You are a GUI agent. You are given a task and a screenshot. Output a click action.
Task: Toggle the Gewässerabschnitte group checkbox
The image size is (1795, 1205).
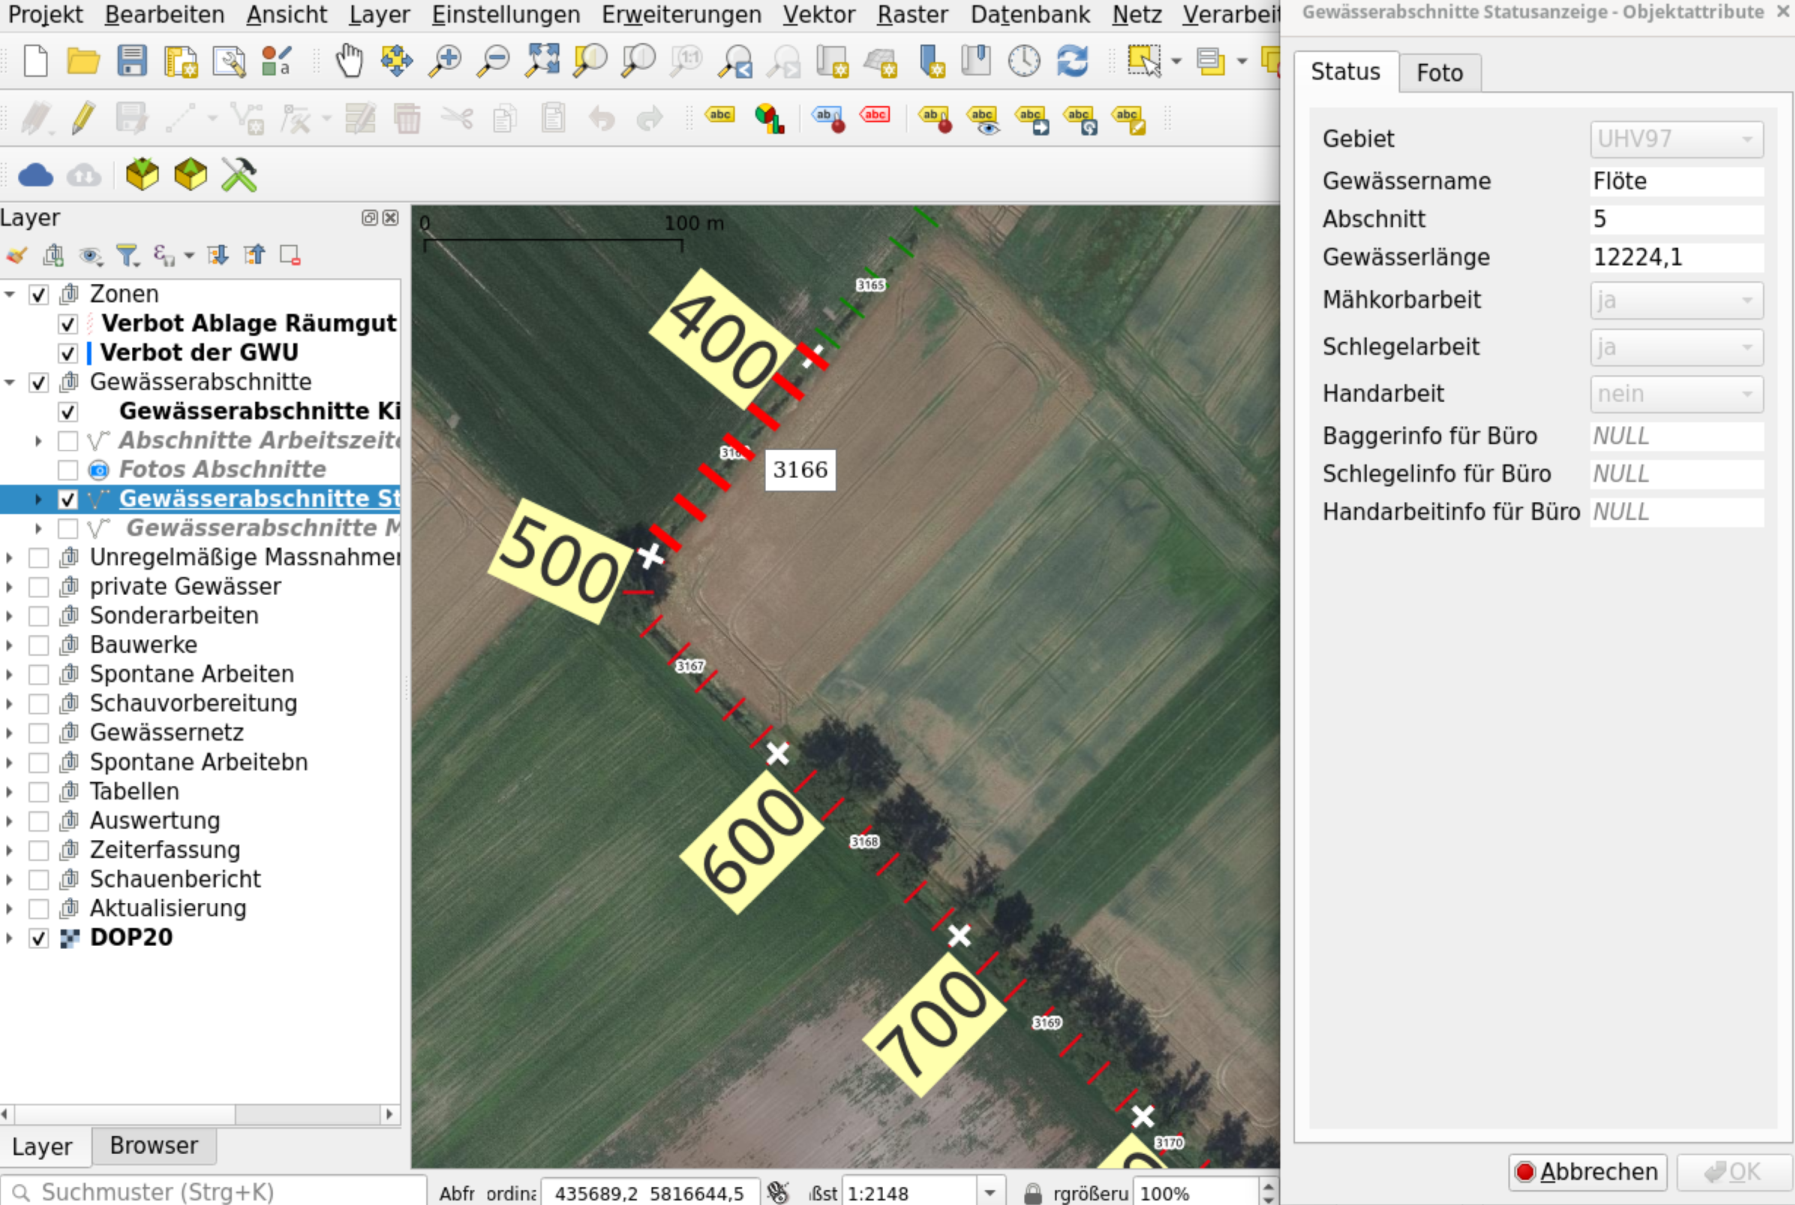coord(39,382)
